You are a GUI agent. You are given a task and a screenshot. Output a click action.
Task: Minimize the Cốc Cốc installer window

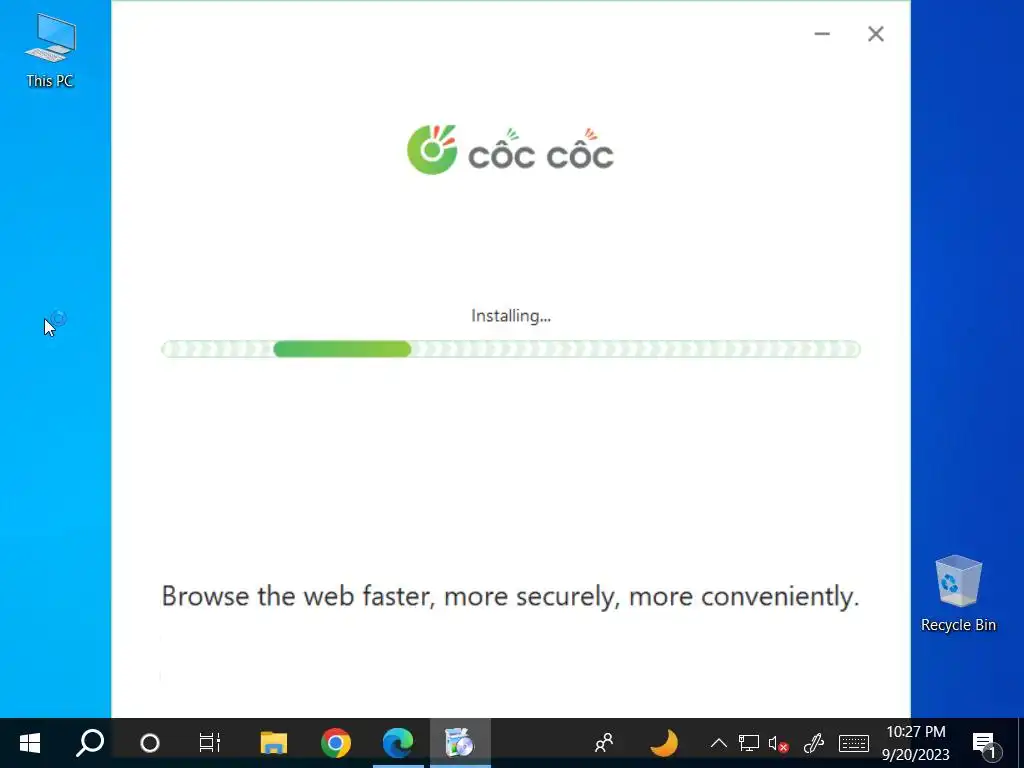[822, 34]
